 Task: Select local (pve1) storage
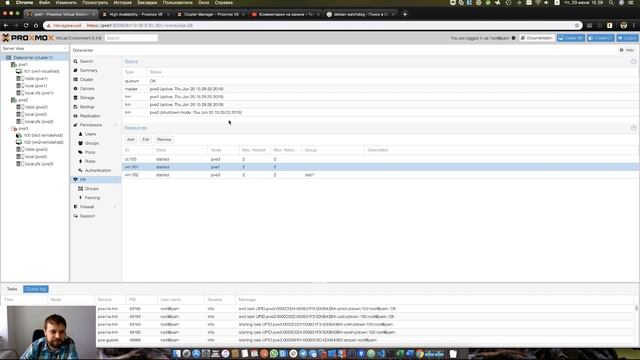tap(36, 86)
